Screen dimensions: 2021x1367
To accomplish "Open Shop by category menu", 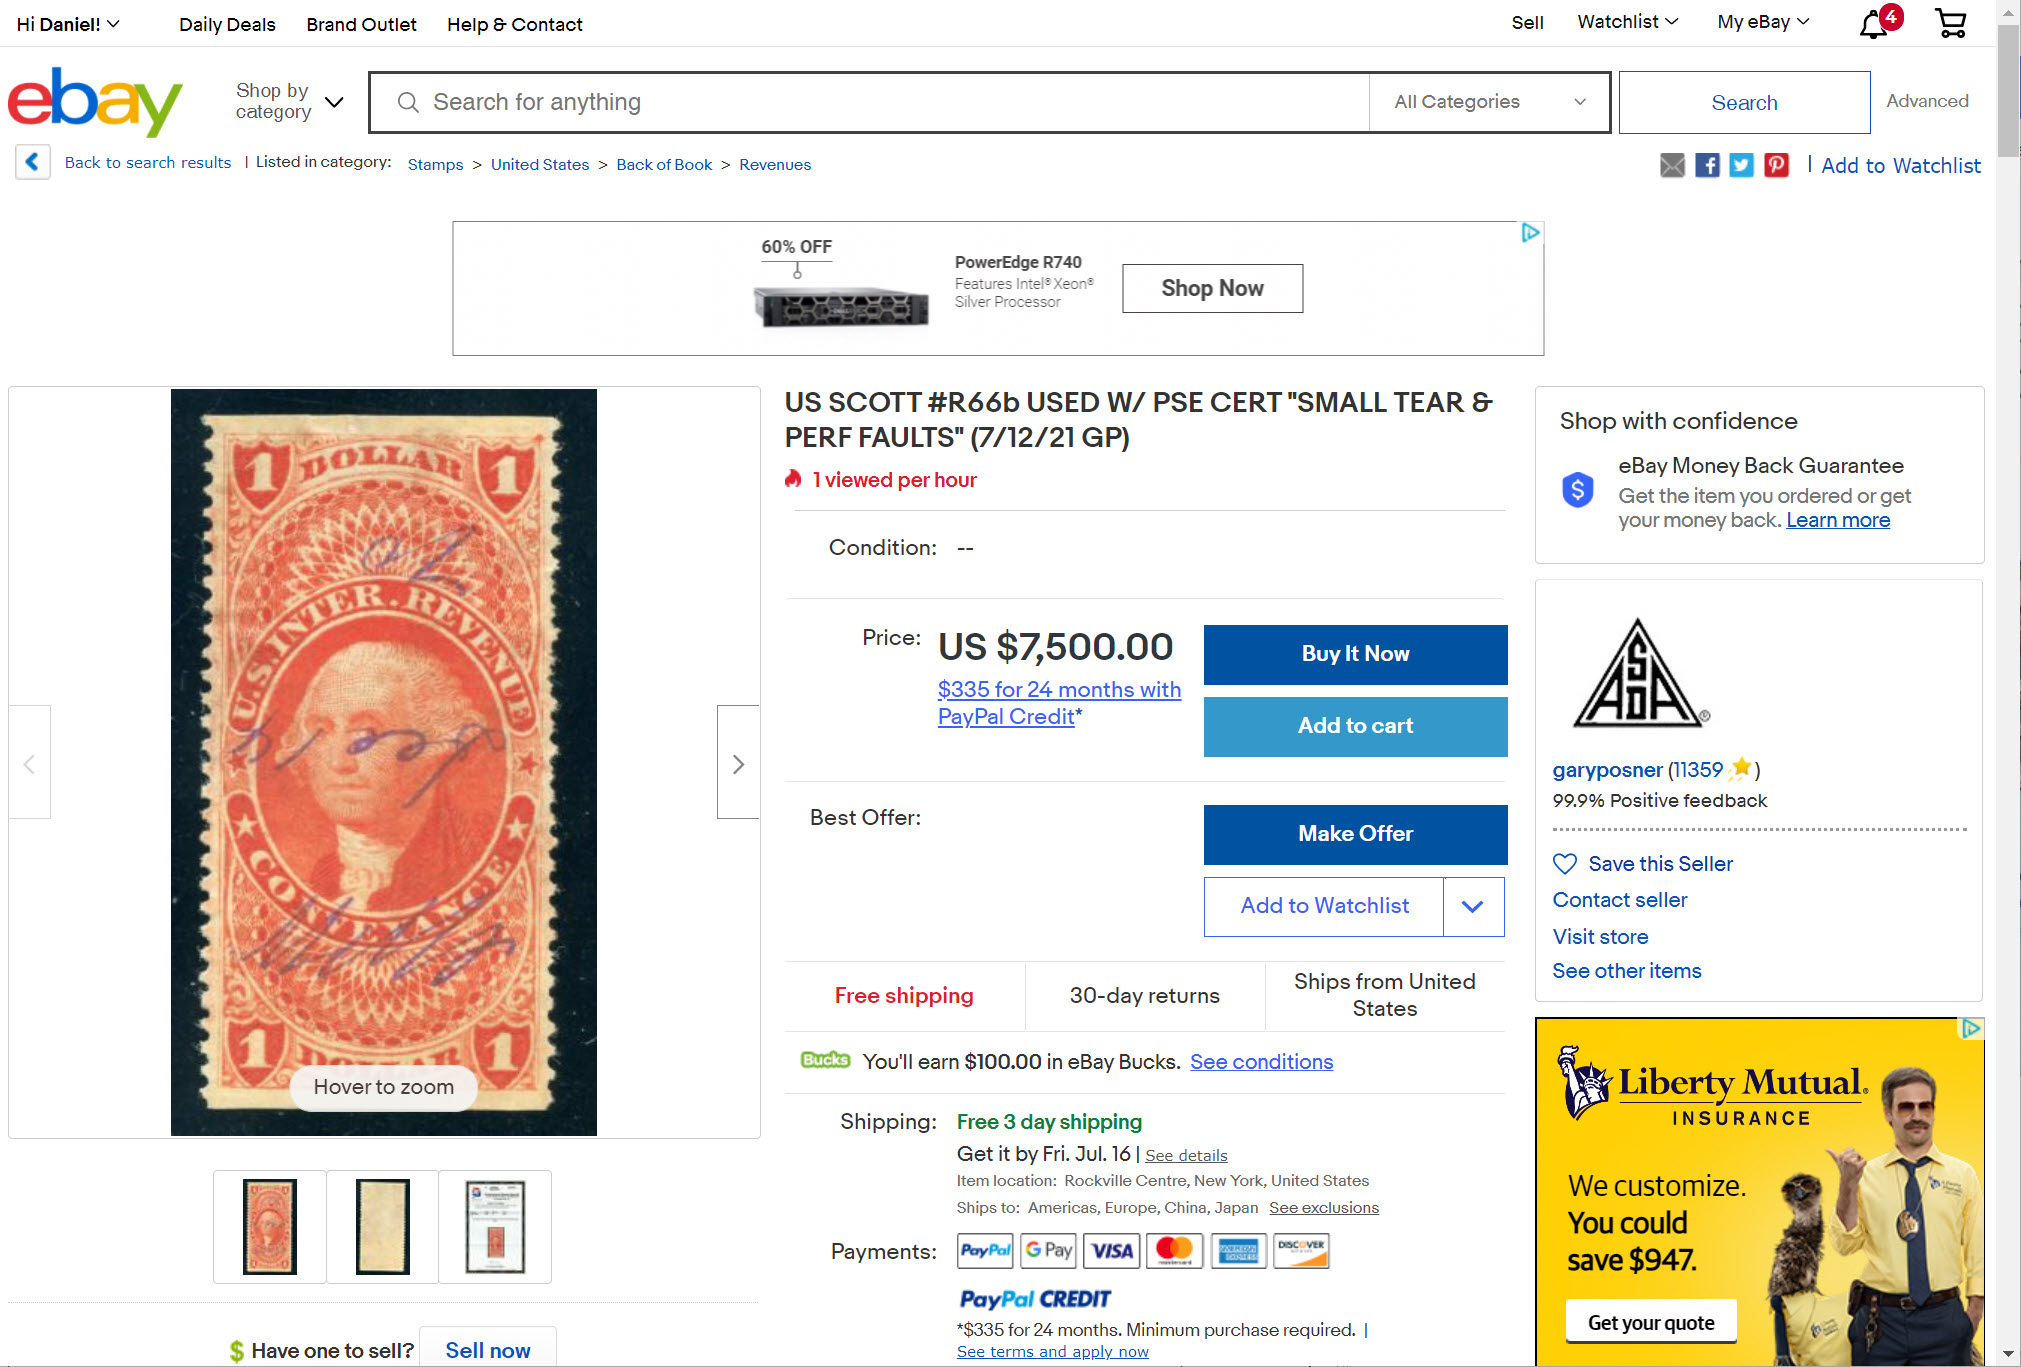I will tap(289, 101).
